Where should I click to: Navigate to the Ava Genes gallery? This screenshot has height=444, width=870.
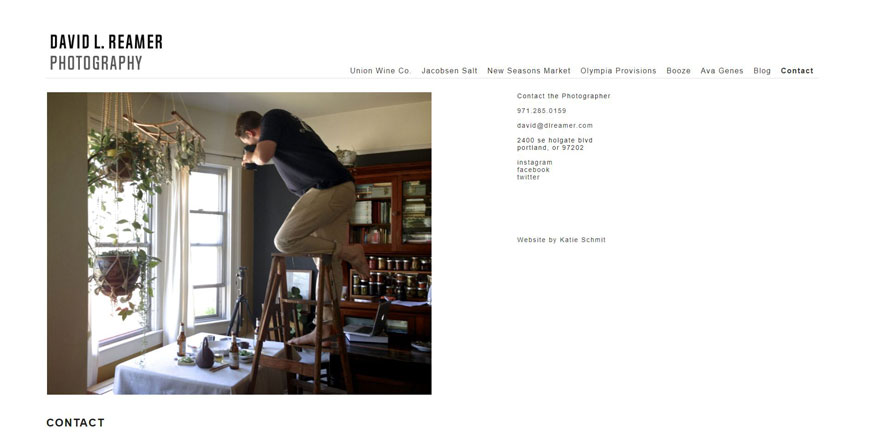coord(721,71)
